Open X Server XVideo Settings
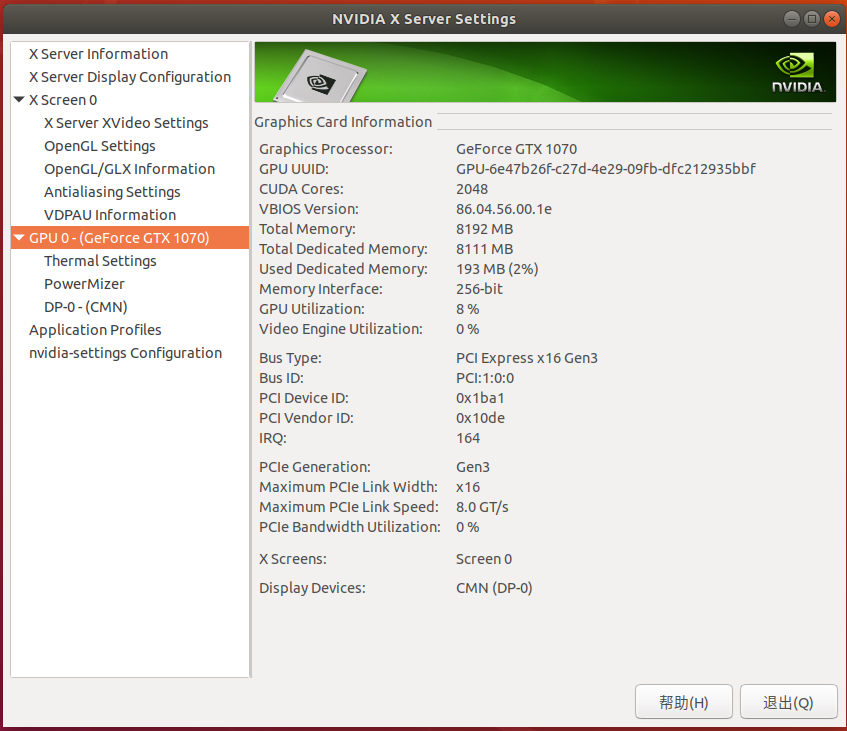This screenshot has height=731, width=847. 126,123
